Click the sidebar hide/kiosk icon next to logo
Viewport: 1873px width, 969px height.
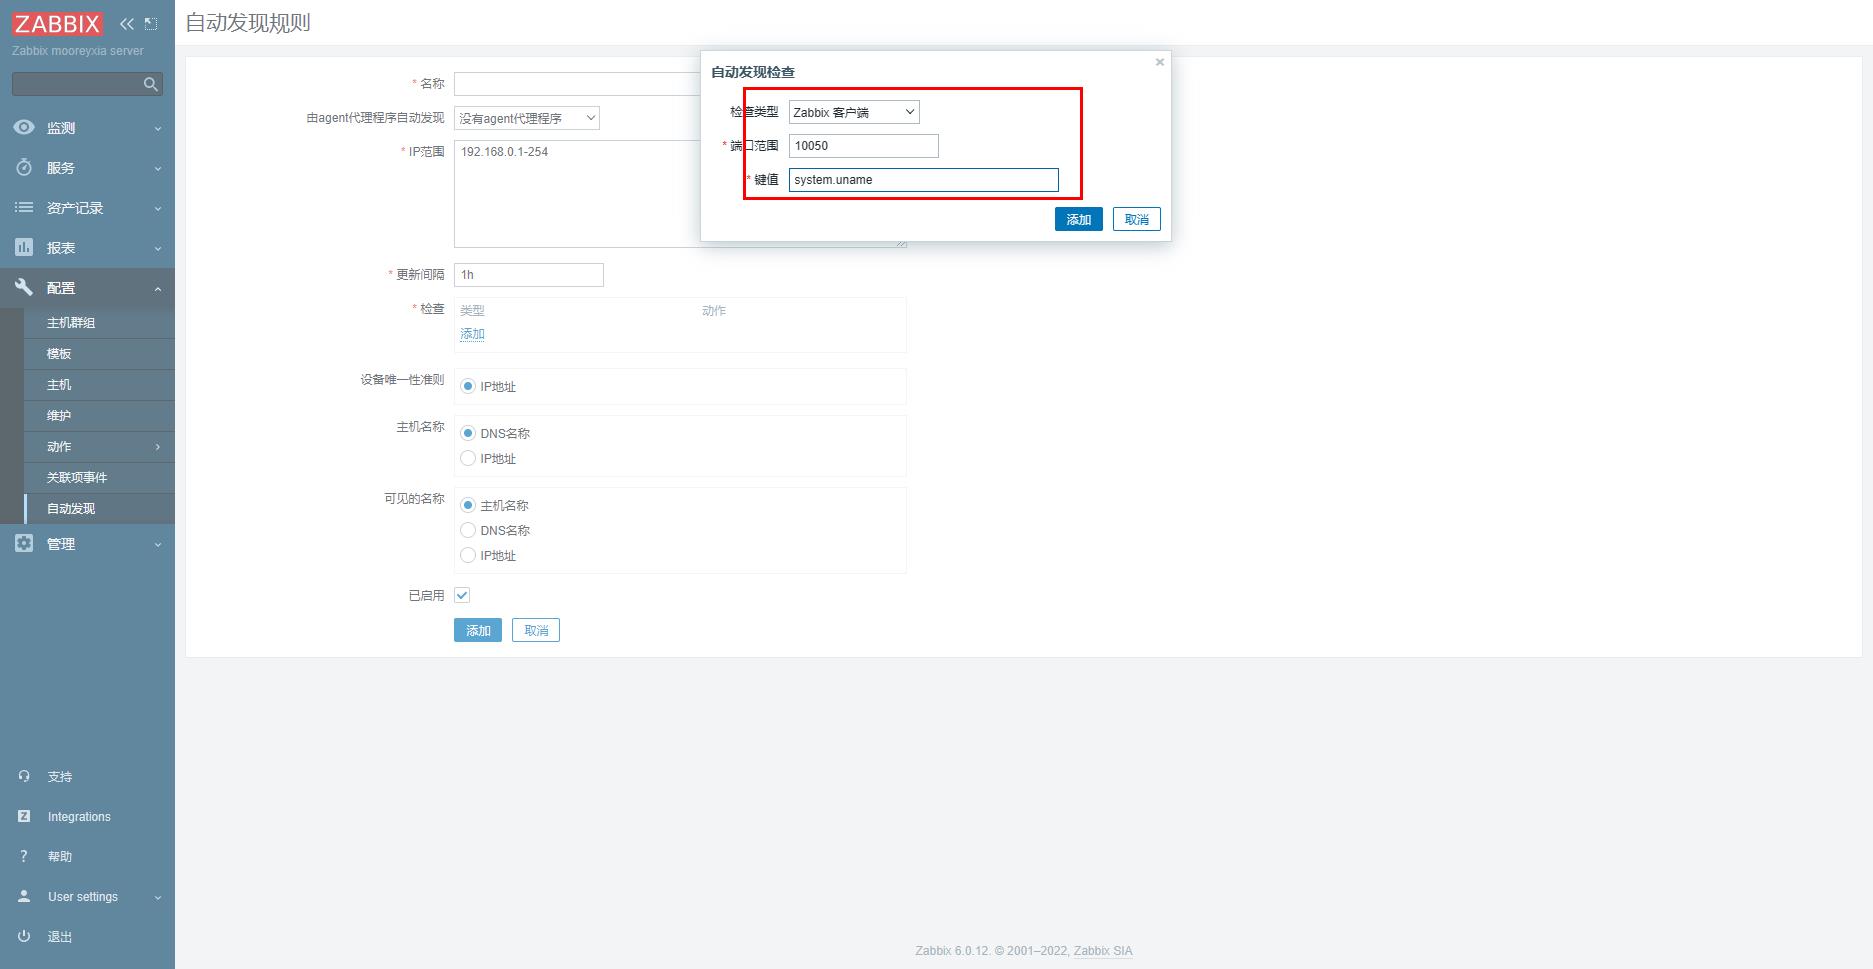[x=151, y=24]
